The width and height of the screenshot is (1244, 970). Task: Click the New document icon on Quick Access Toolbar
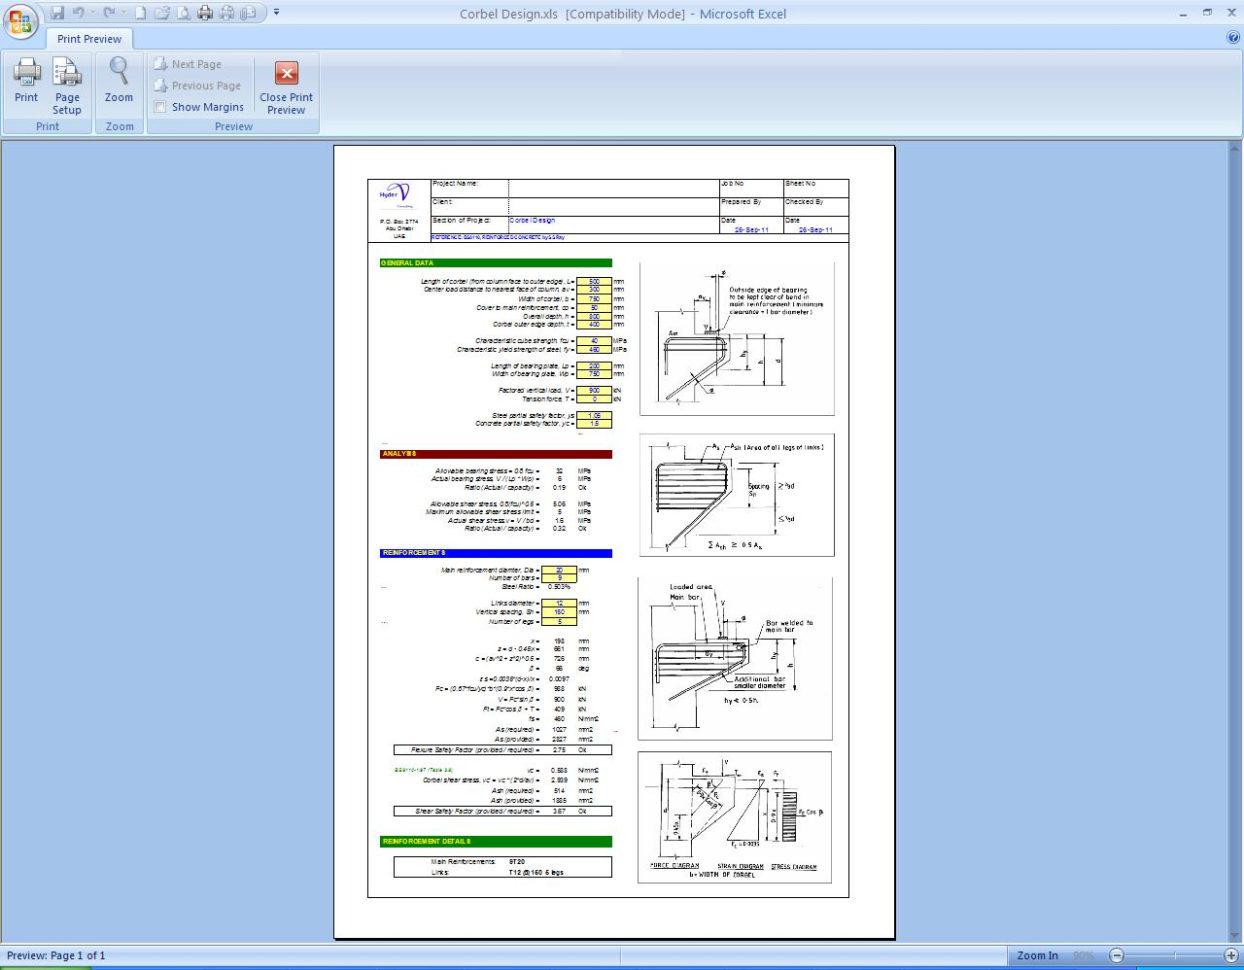click(x=142, y=11)
